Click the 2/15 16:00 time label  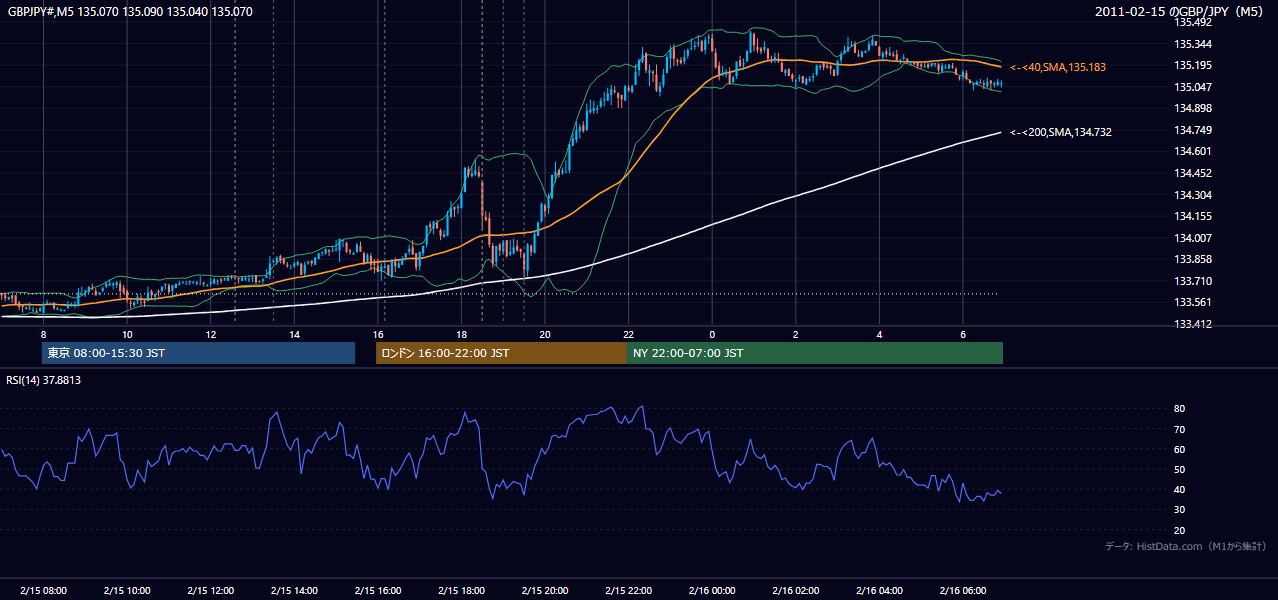(378, 590)
